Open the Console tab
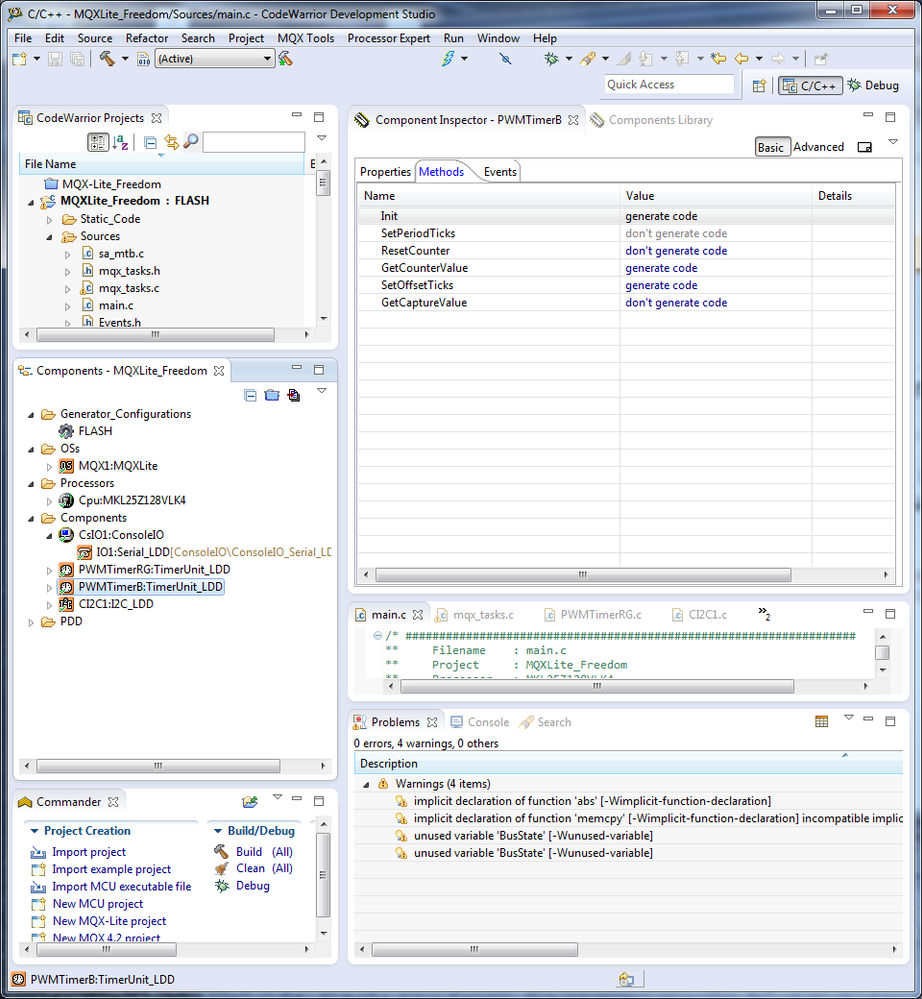Image resolution: width=922 pixels, height=999 pixels. point(480,722)
